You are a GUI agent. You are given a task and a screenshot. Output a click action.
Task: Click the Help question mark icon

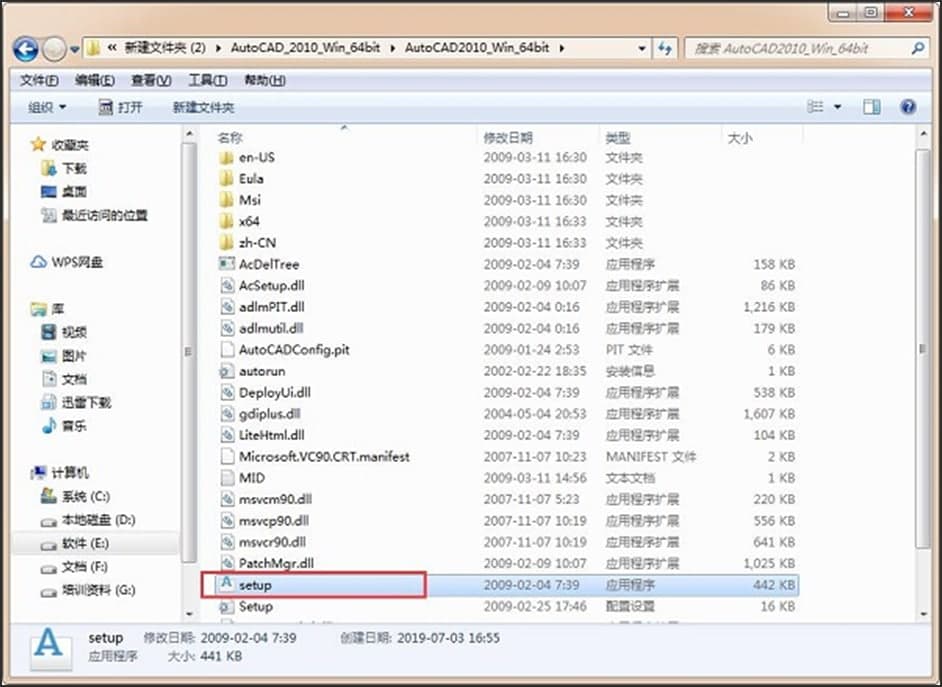[907, 106]
